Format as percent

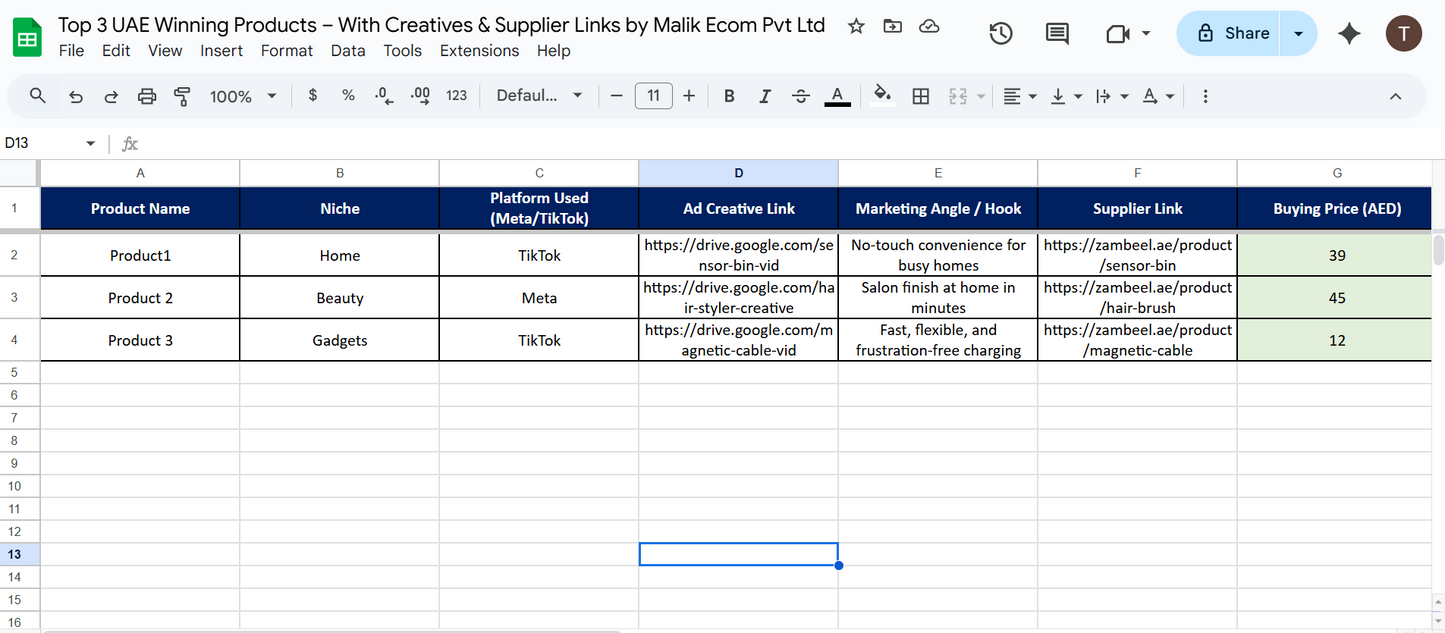pyautogui.click(x=348, y=96)
